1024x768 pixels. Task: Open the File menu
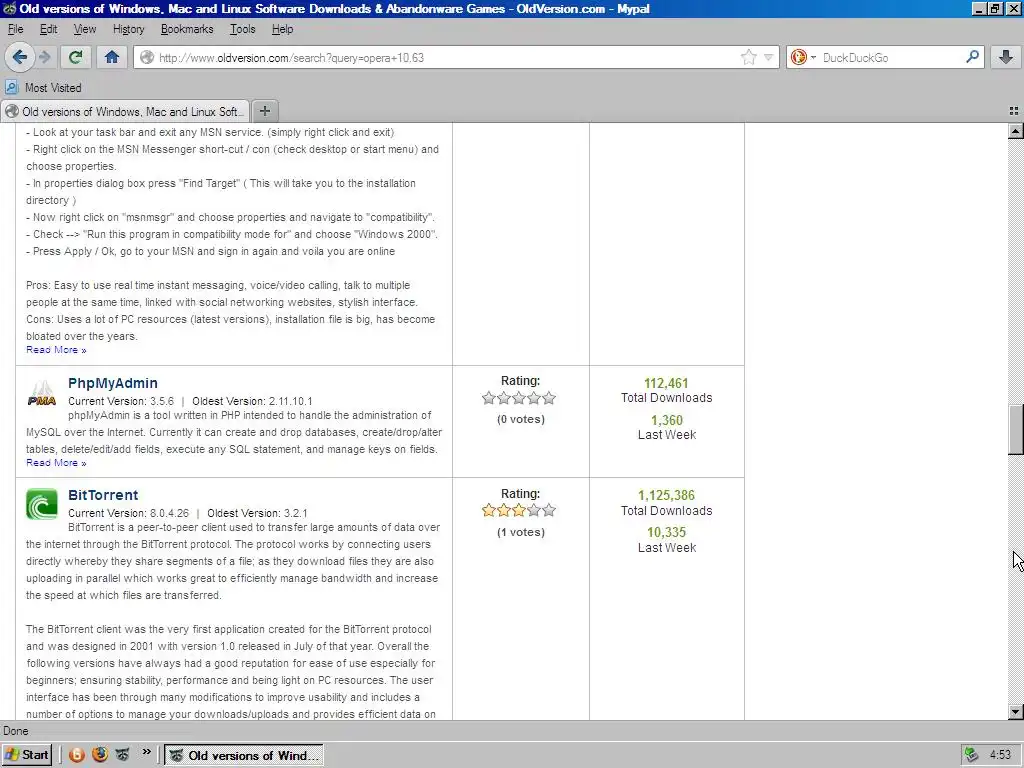[15, 29]
